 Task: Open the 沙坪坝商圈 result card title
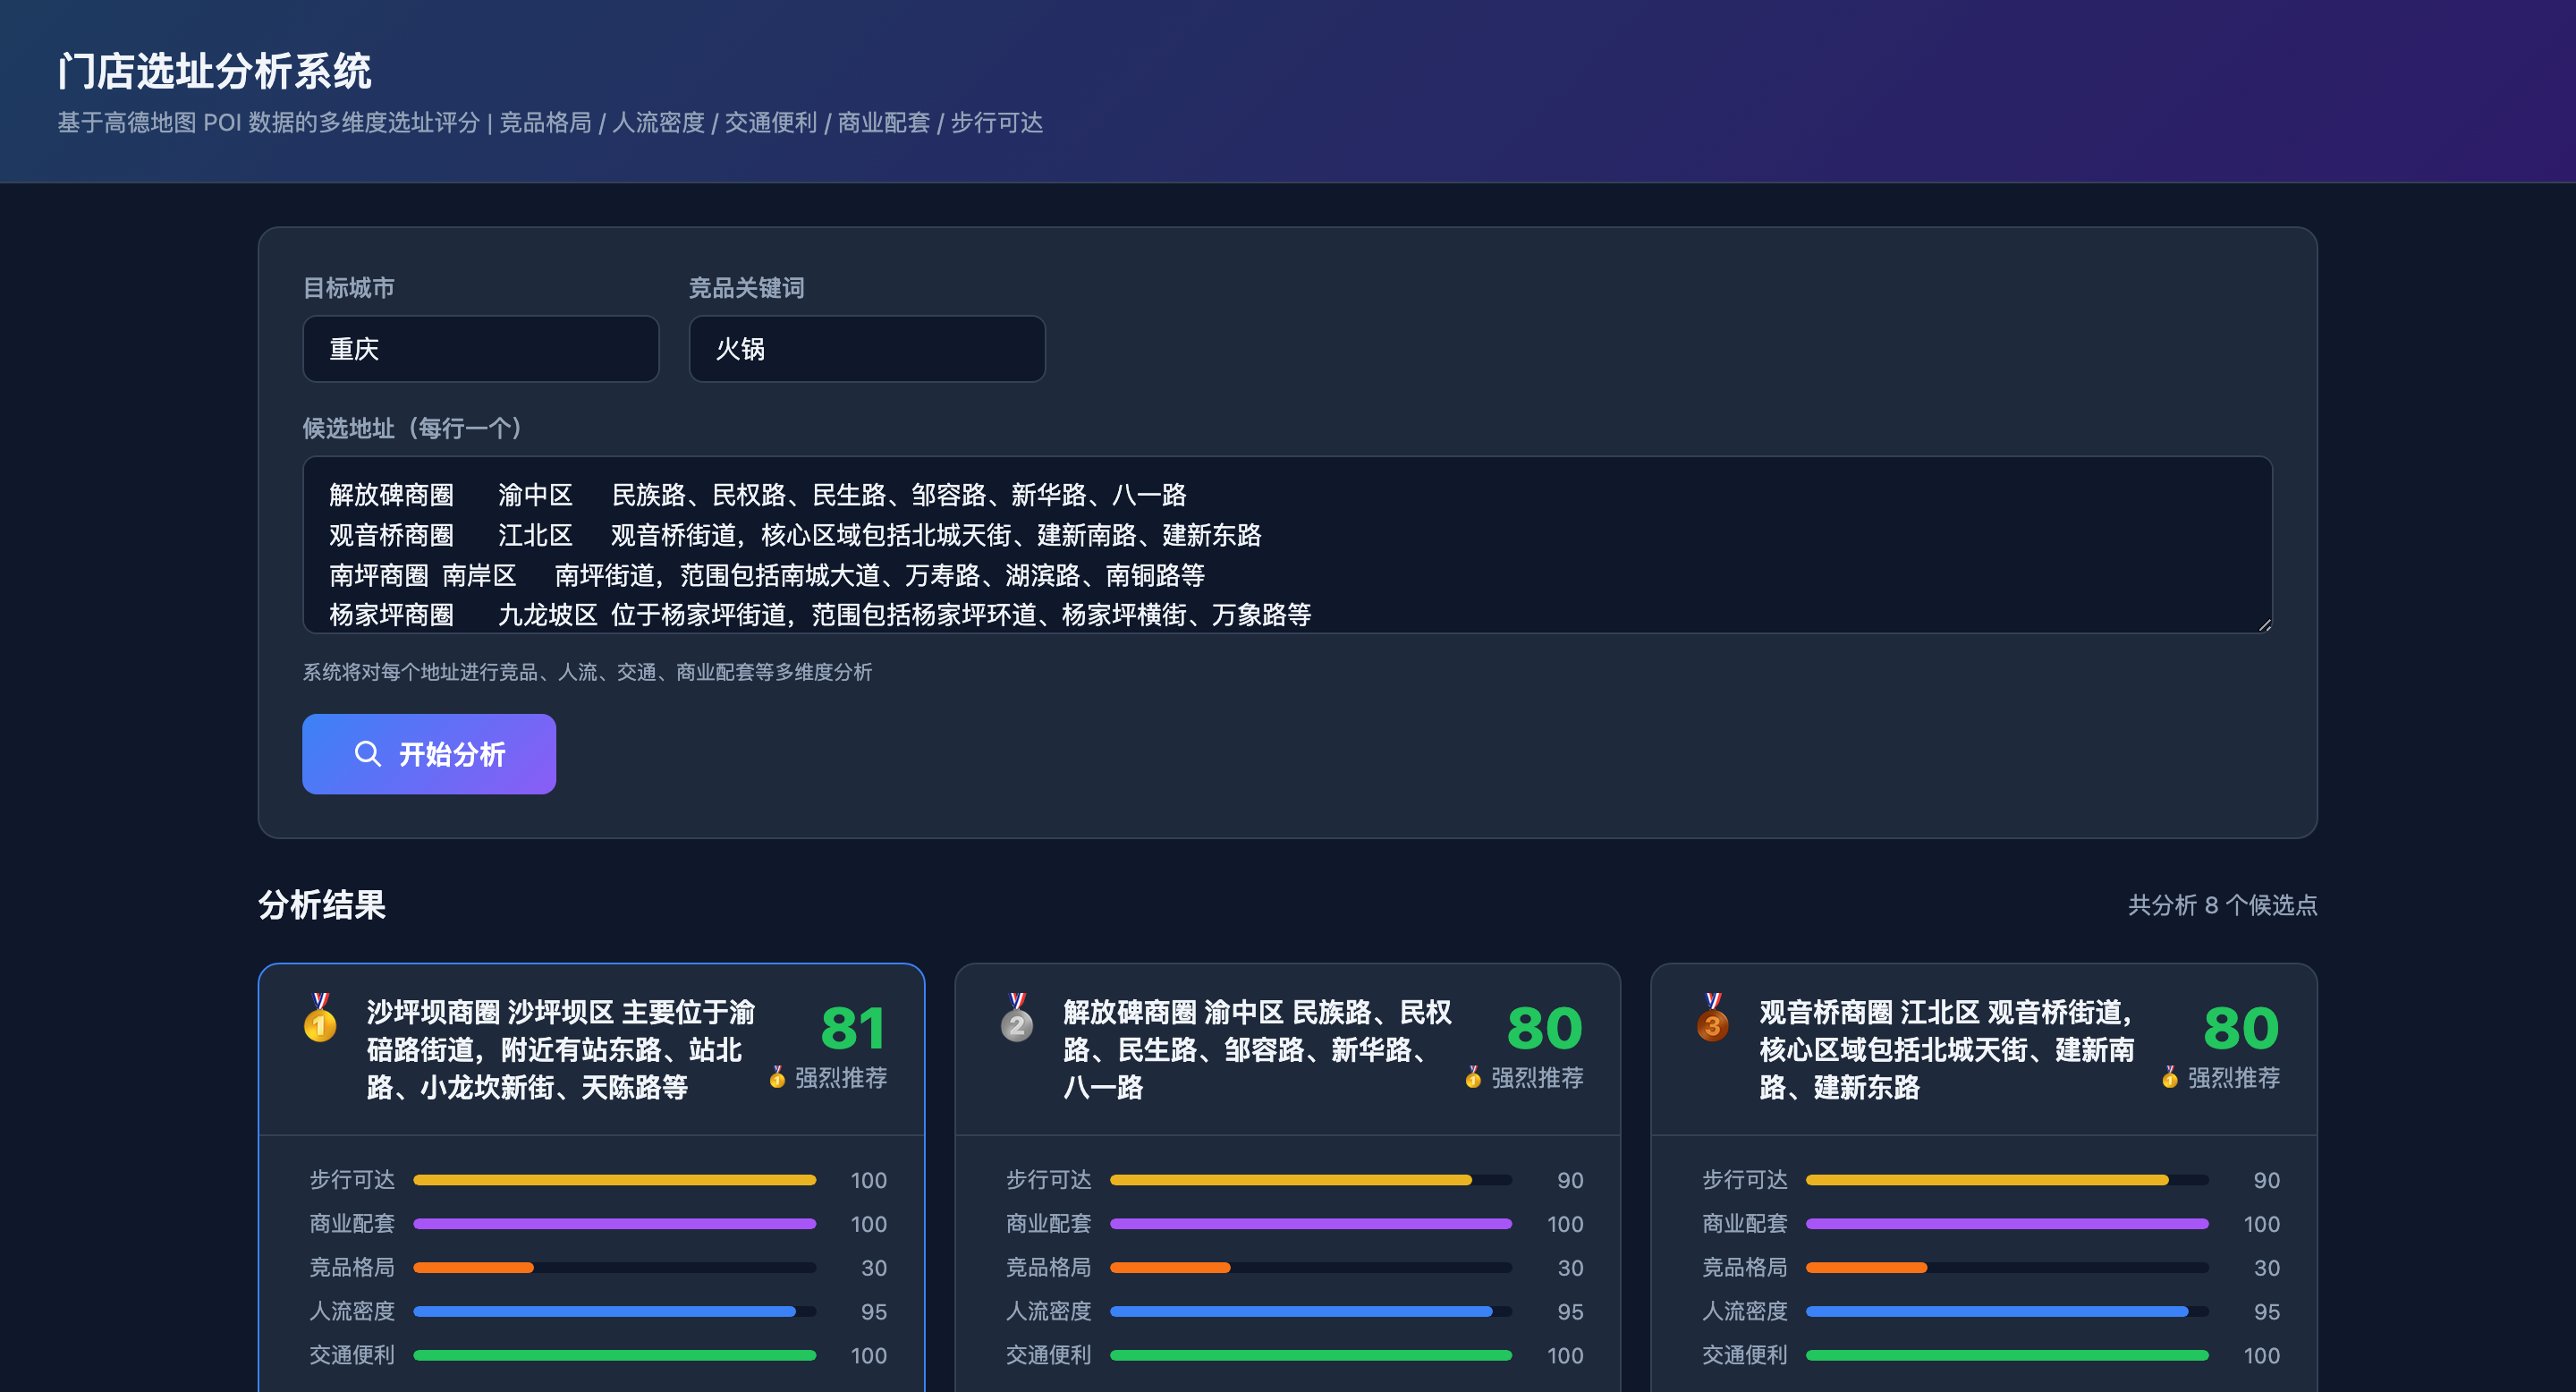coord(561,1050)
